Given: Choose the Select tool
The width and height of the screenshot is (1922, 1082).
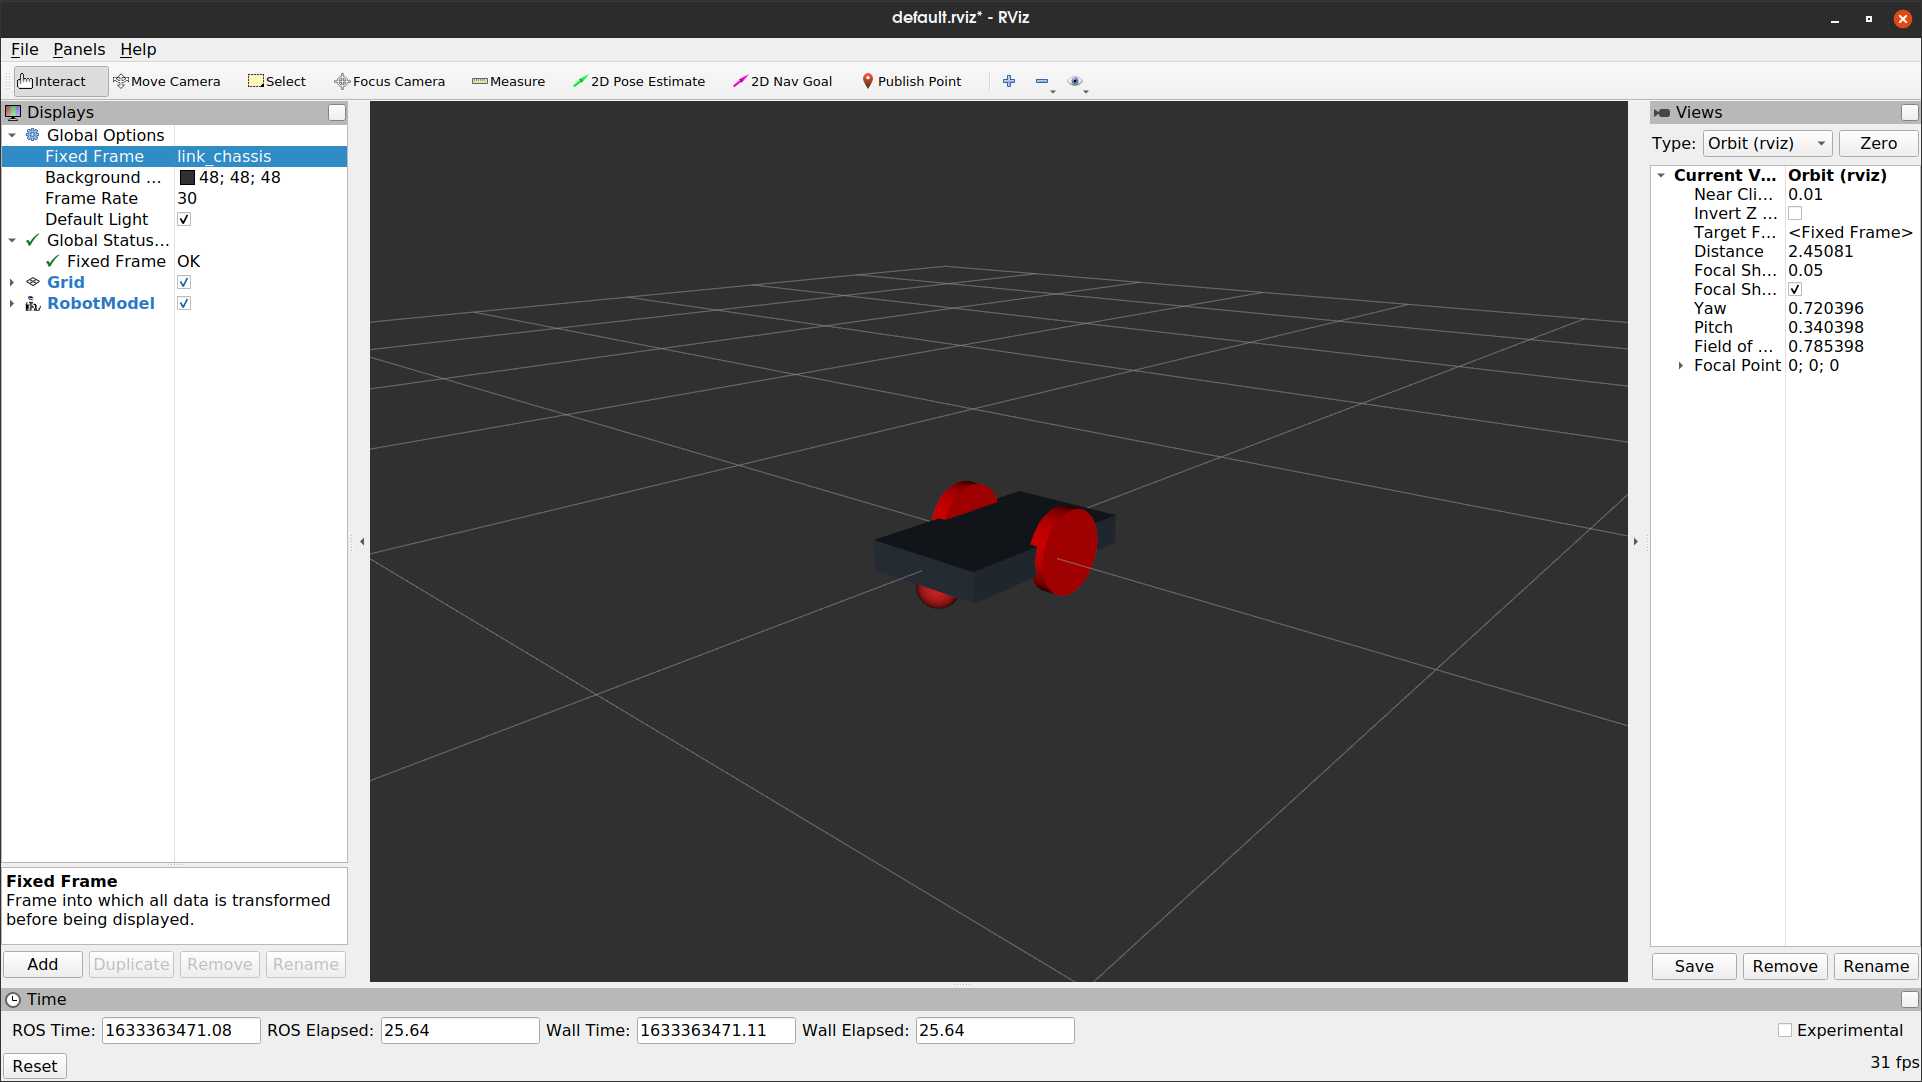Looking at the screenshot, I should click(277, 81).
